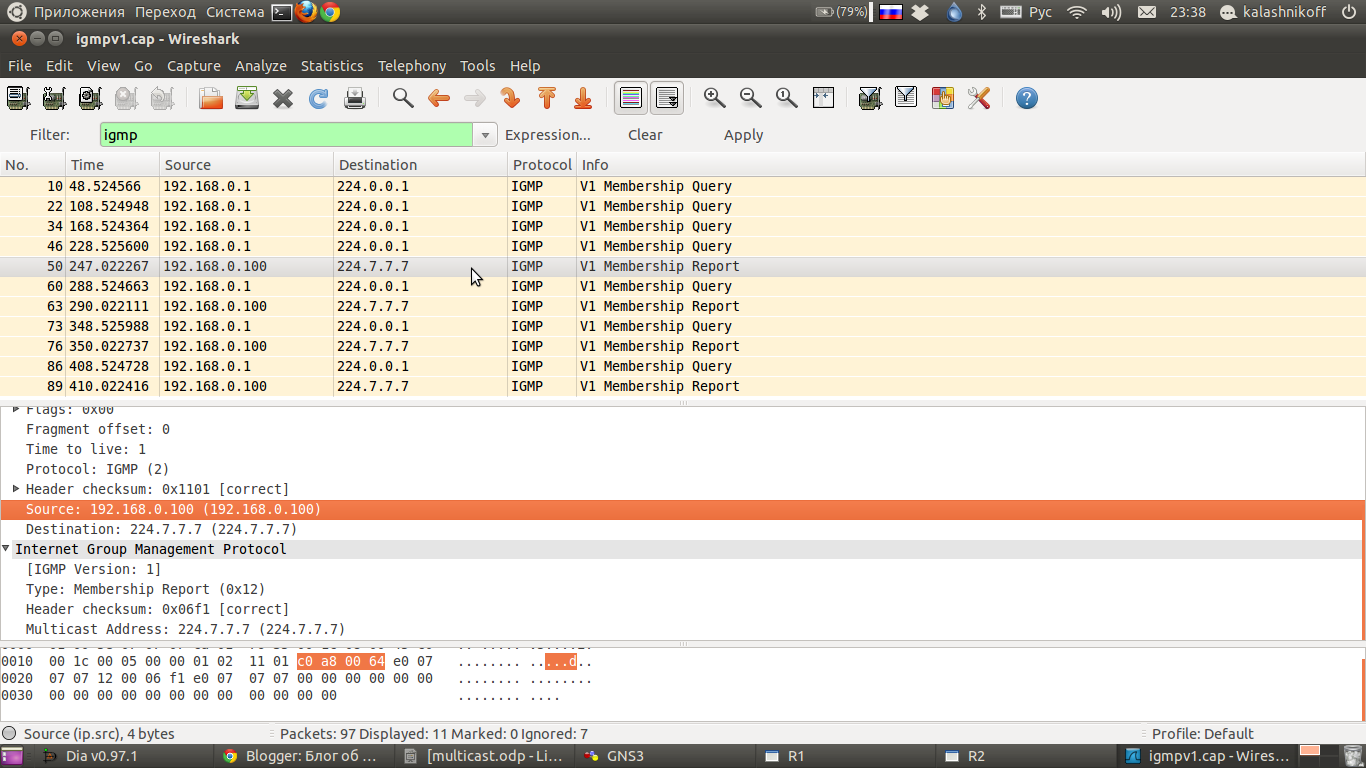Open preferences wrench icon in toolbar
The width and height of the screenshot is (1366, 768).
point(979,98)
